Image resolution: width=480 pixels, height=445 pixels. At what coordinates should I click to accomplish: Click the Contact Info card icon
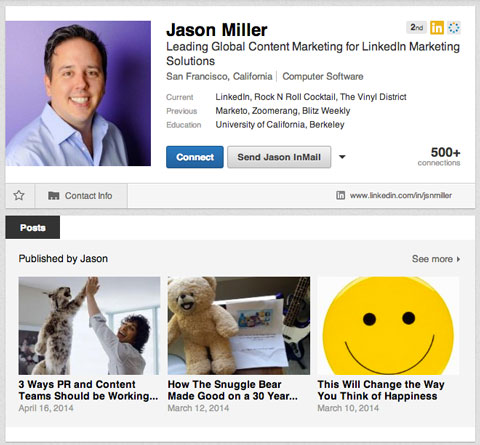pyautogui.click(x=54, y=196)
